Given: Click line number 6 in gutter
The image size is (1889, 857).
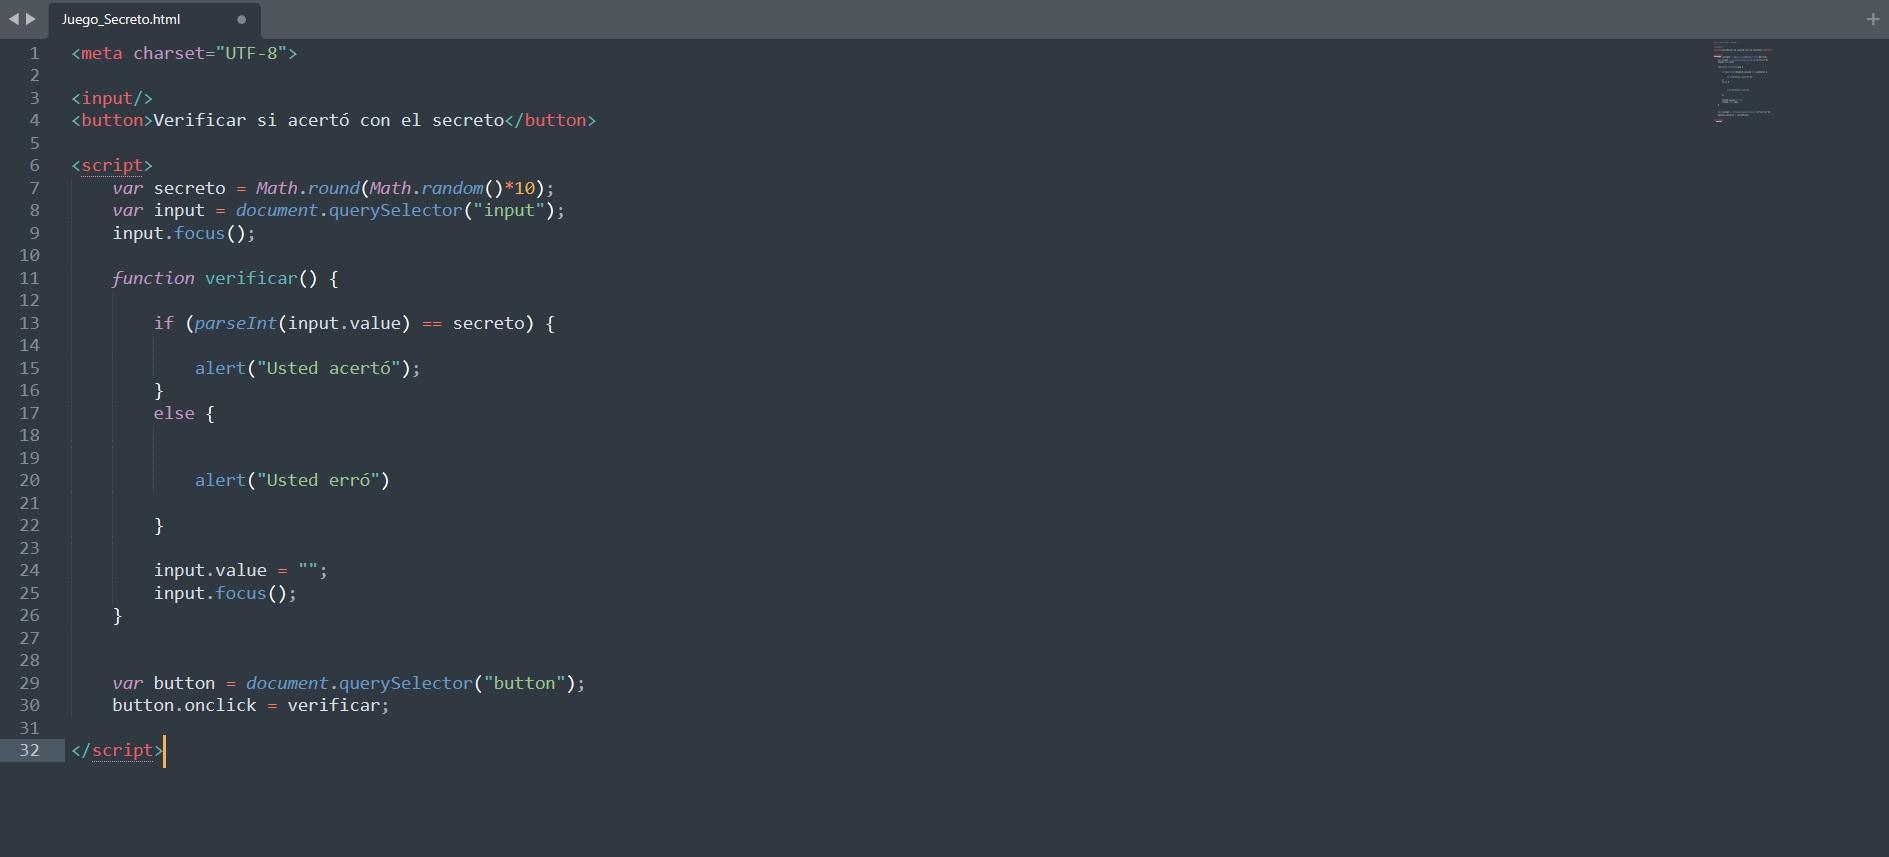Looking at the screenshot, I should (35, 165).
